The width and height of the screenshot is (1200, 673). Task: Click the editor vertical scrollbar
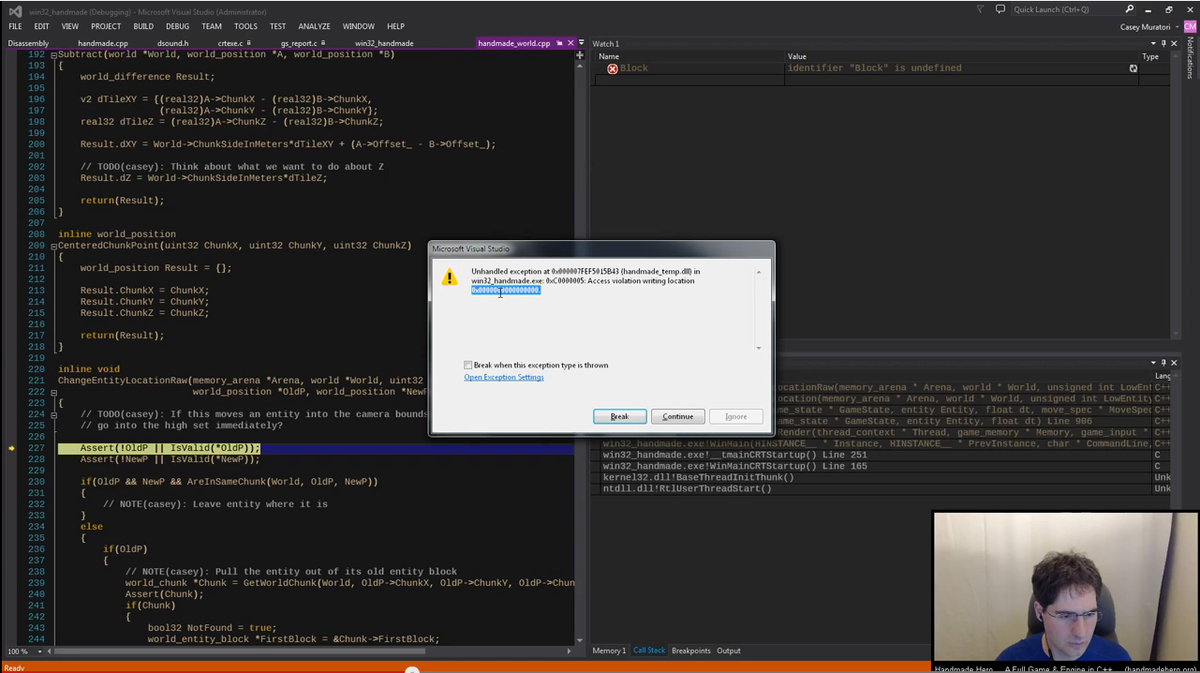click(x=580, y=350)
